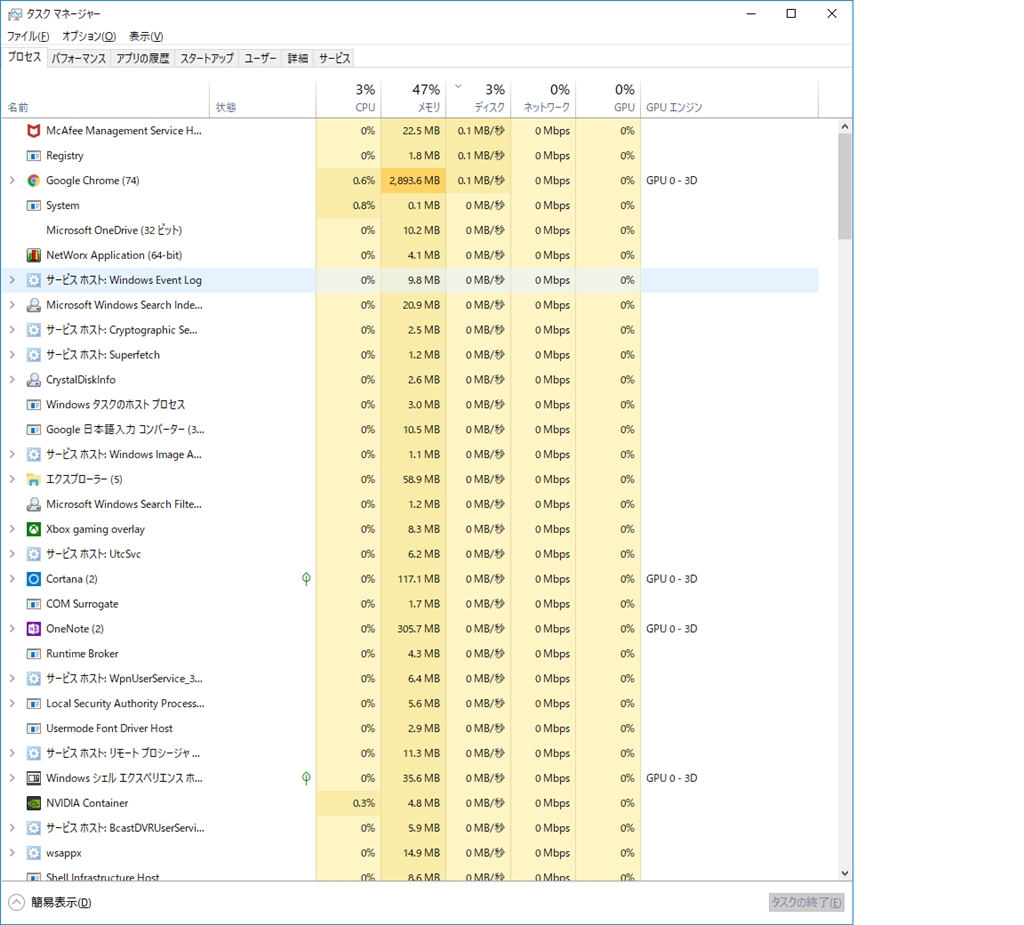The width and height of the screenshot is (1024, 925).
Task: Sort processes by the ネットワーク column header
Action: pyautogui.click(x=543, y=99)
